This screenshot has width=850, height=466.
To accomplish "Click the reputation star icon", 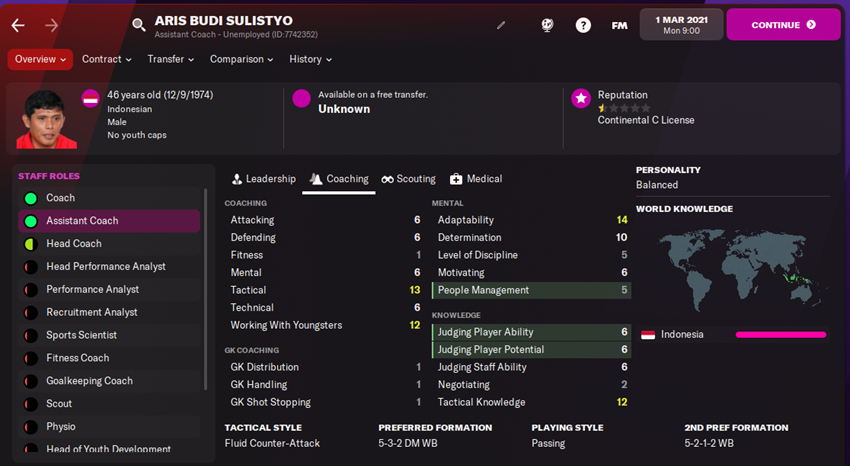I will [580, 98].
